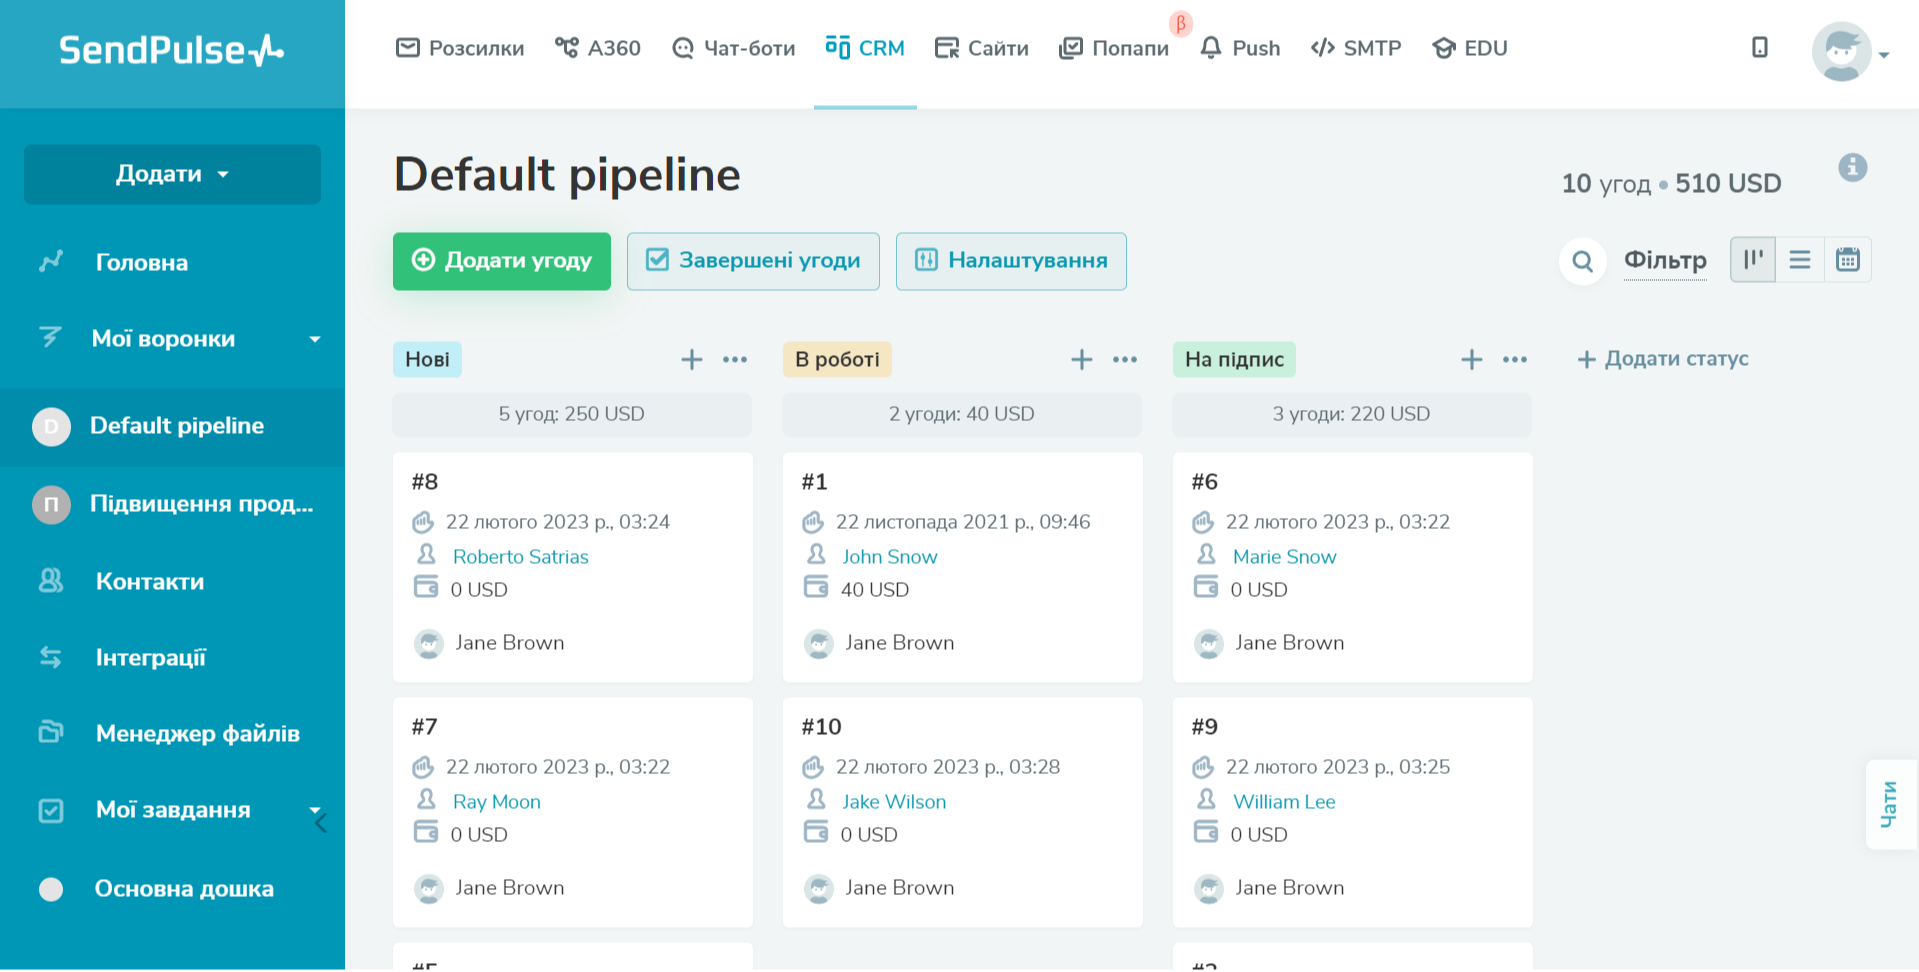Click the blue Нові status label

pos(427,360)
